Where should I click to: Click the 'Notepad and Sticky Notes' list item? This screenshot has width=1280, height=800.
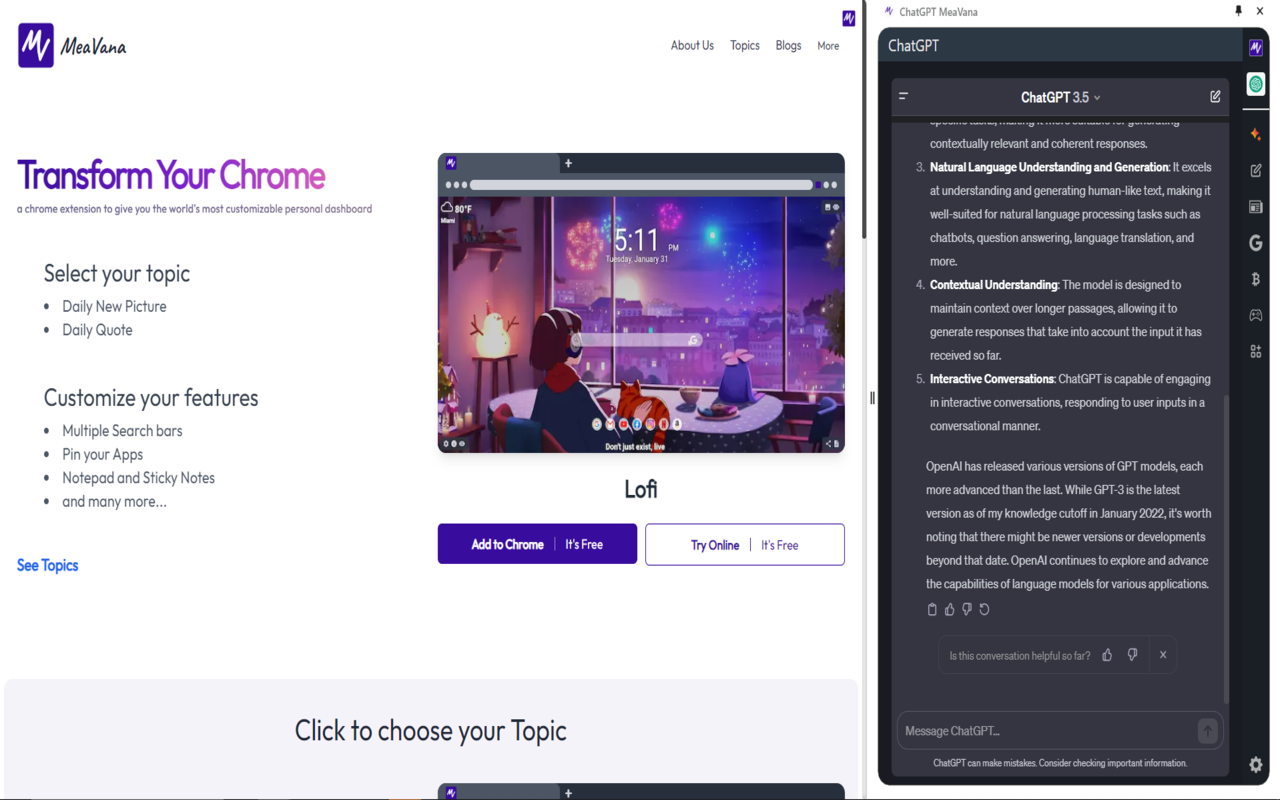pos(138,478)
